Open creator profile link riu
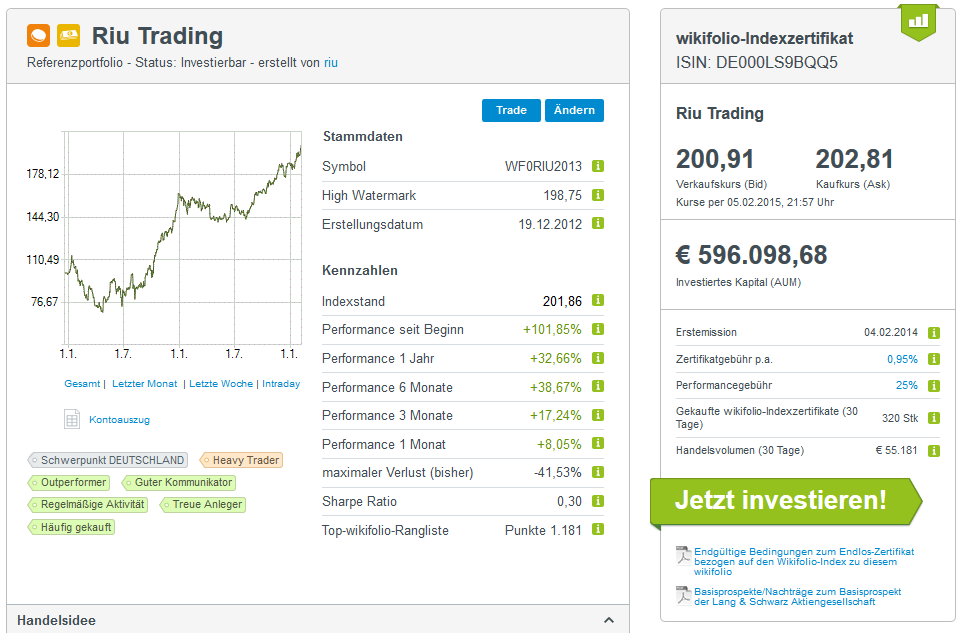 (331, 63)
